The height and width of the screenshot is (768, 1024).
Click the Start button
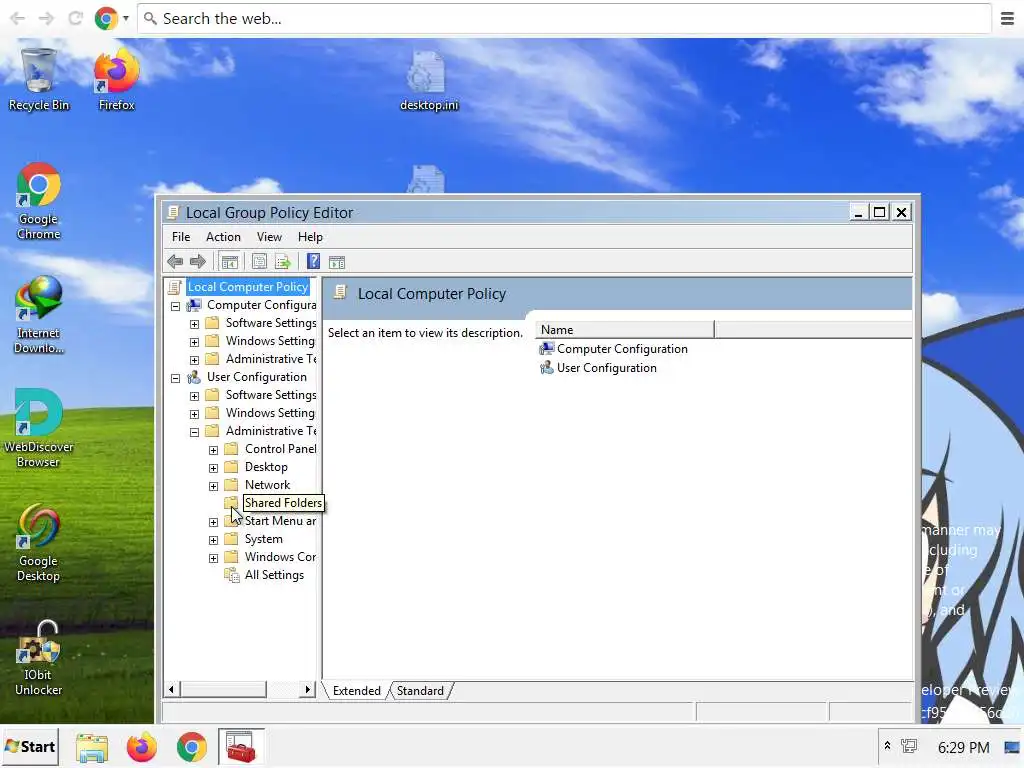tap(30, 747)
